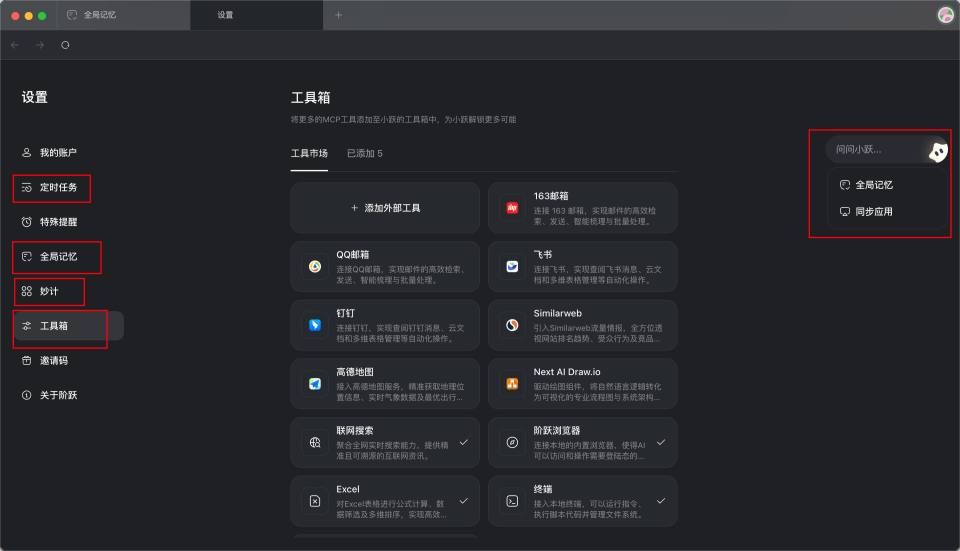
Task: Click the 终端 terminal icon
Action: coord(512,501)
